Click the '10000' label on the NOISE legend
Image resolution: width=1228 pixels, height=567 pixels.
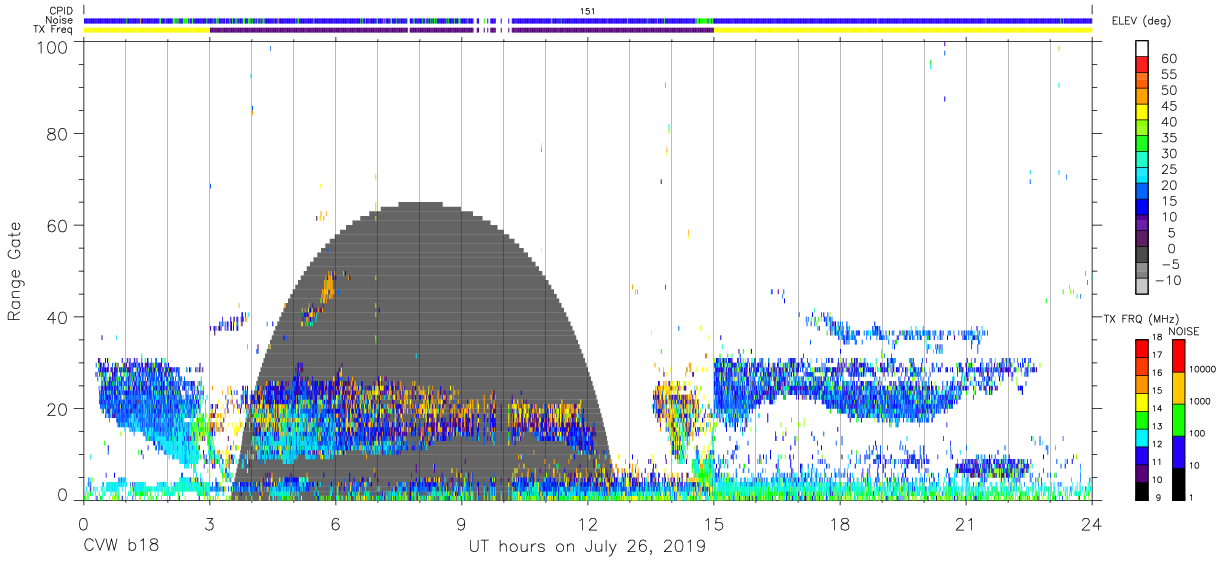point(1205,369)
